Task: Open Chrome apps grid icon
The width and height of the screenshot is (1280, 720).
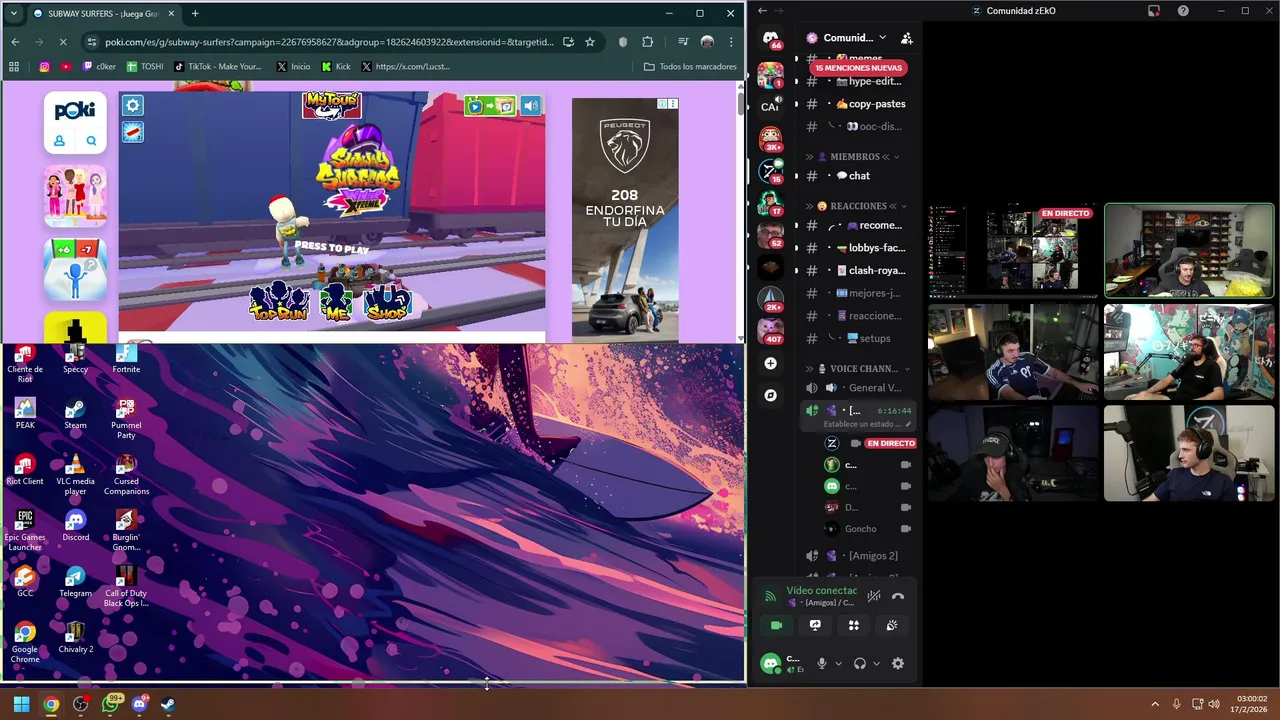Action: (14, 67)
